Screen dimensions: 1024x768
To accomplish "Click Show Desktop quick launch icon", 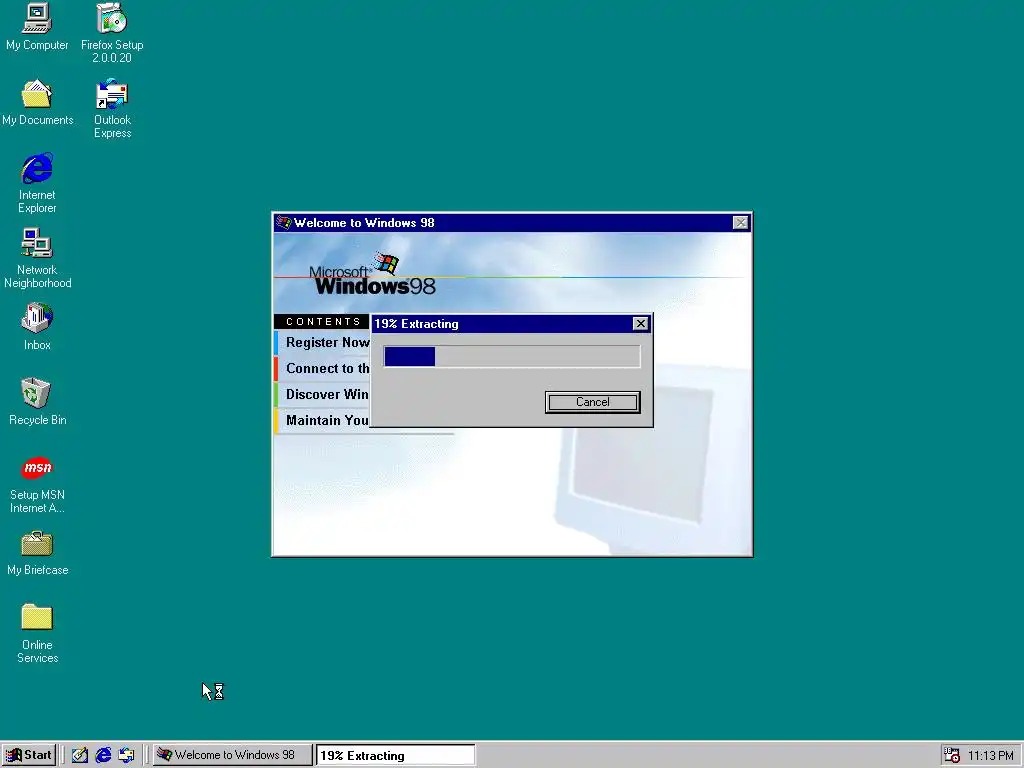I will click(80, 756).
